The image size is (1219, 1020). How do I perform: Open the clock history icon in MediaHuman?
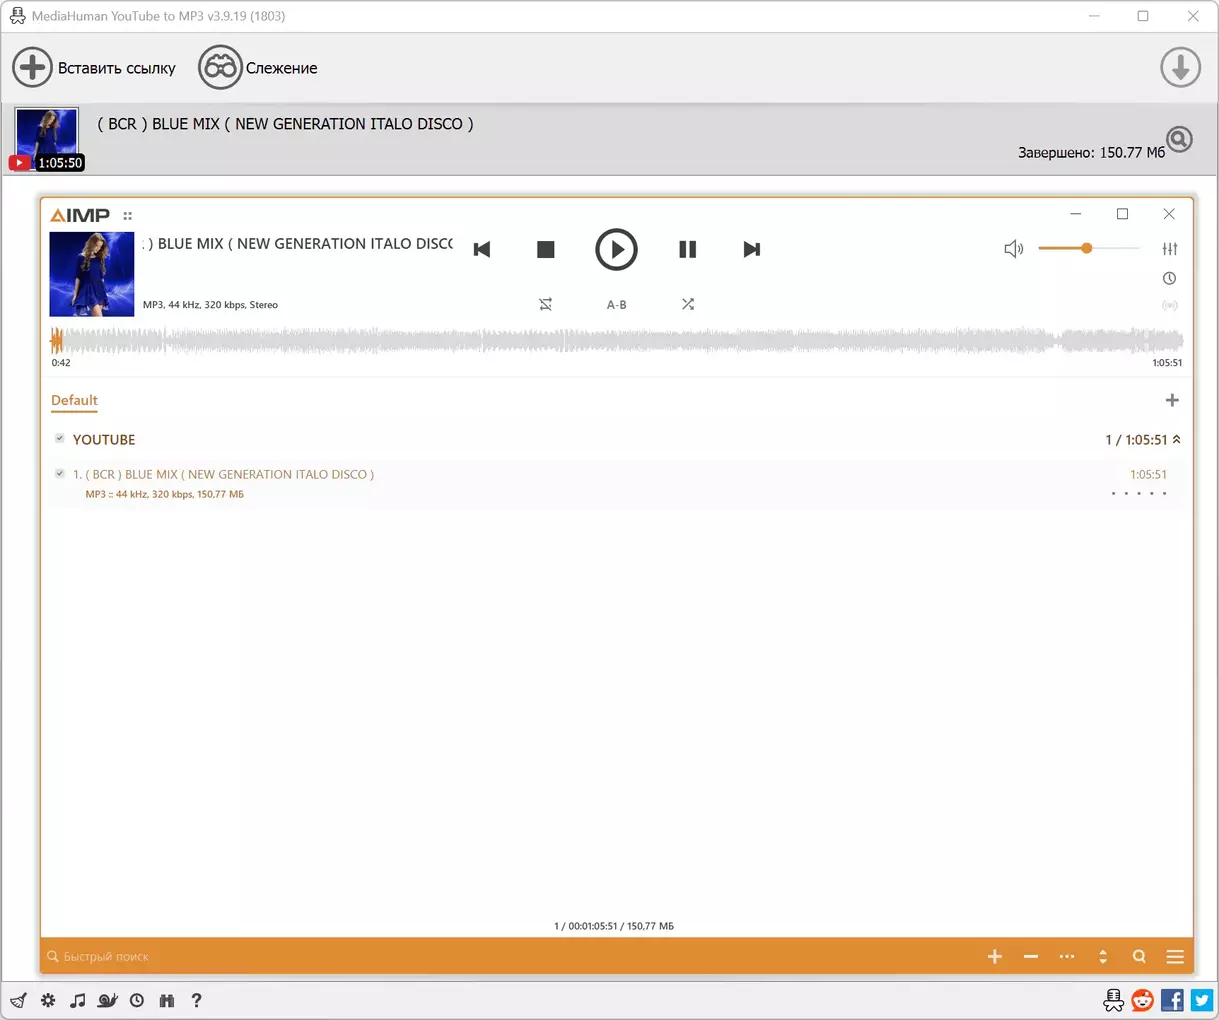[137, 1000]
